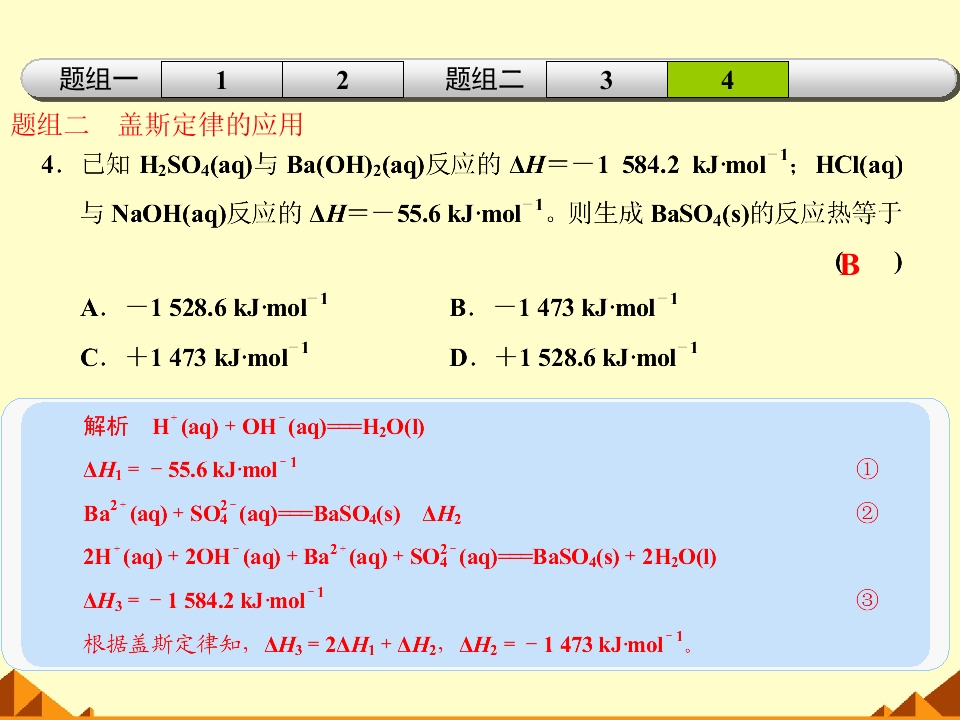Select the green highlighted tab 4
The height and width of the screenshot is (720, 960).
coord(727,80)
